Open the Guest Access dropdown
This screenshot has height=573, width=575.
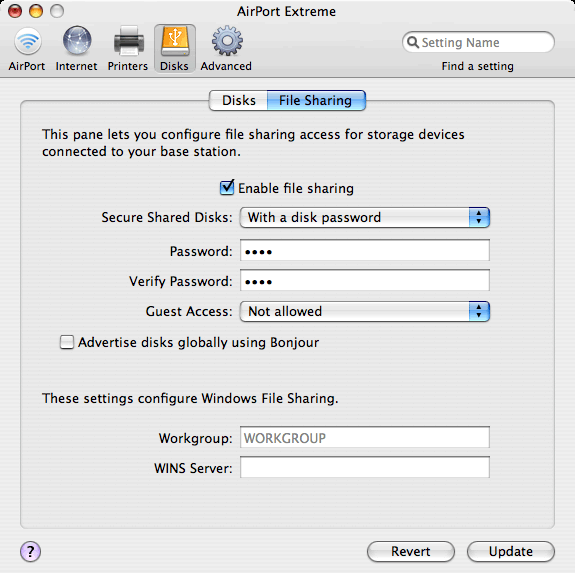click(365, 311)
